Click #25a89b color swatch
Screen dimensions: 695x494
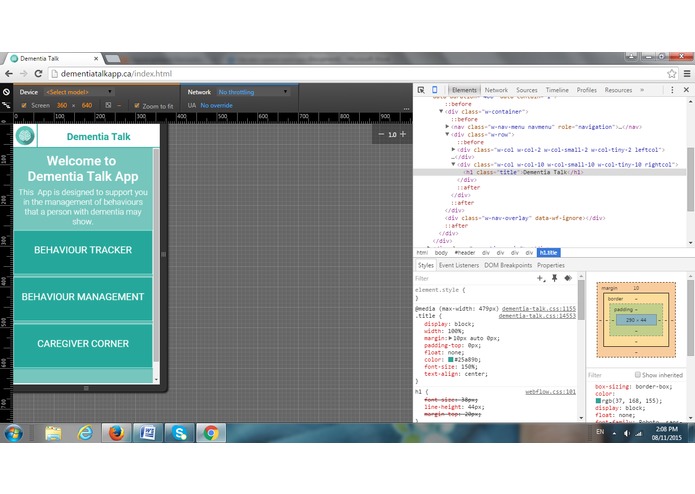(451, 360)
